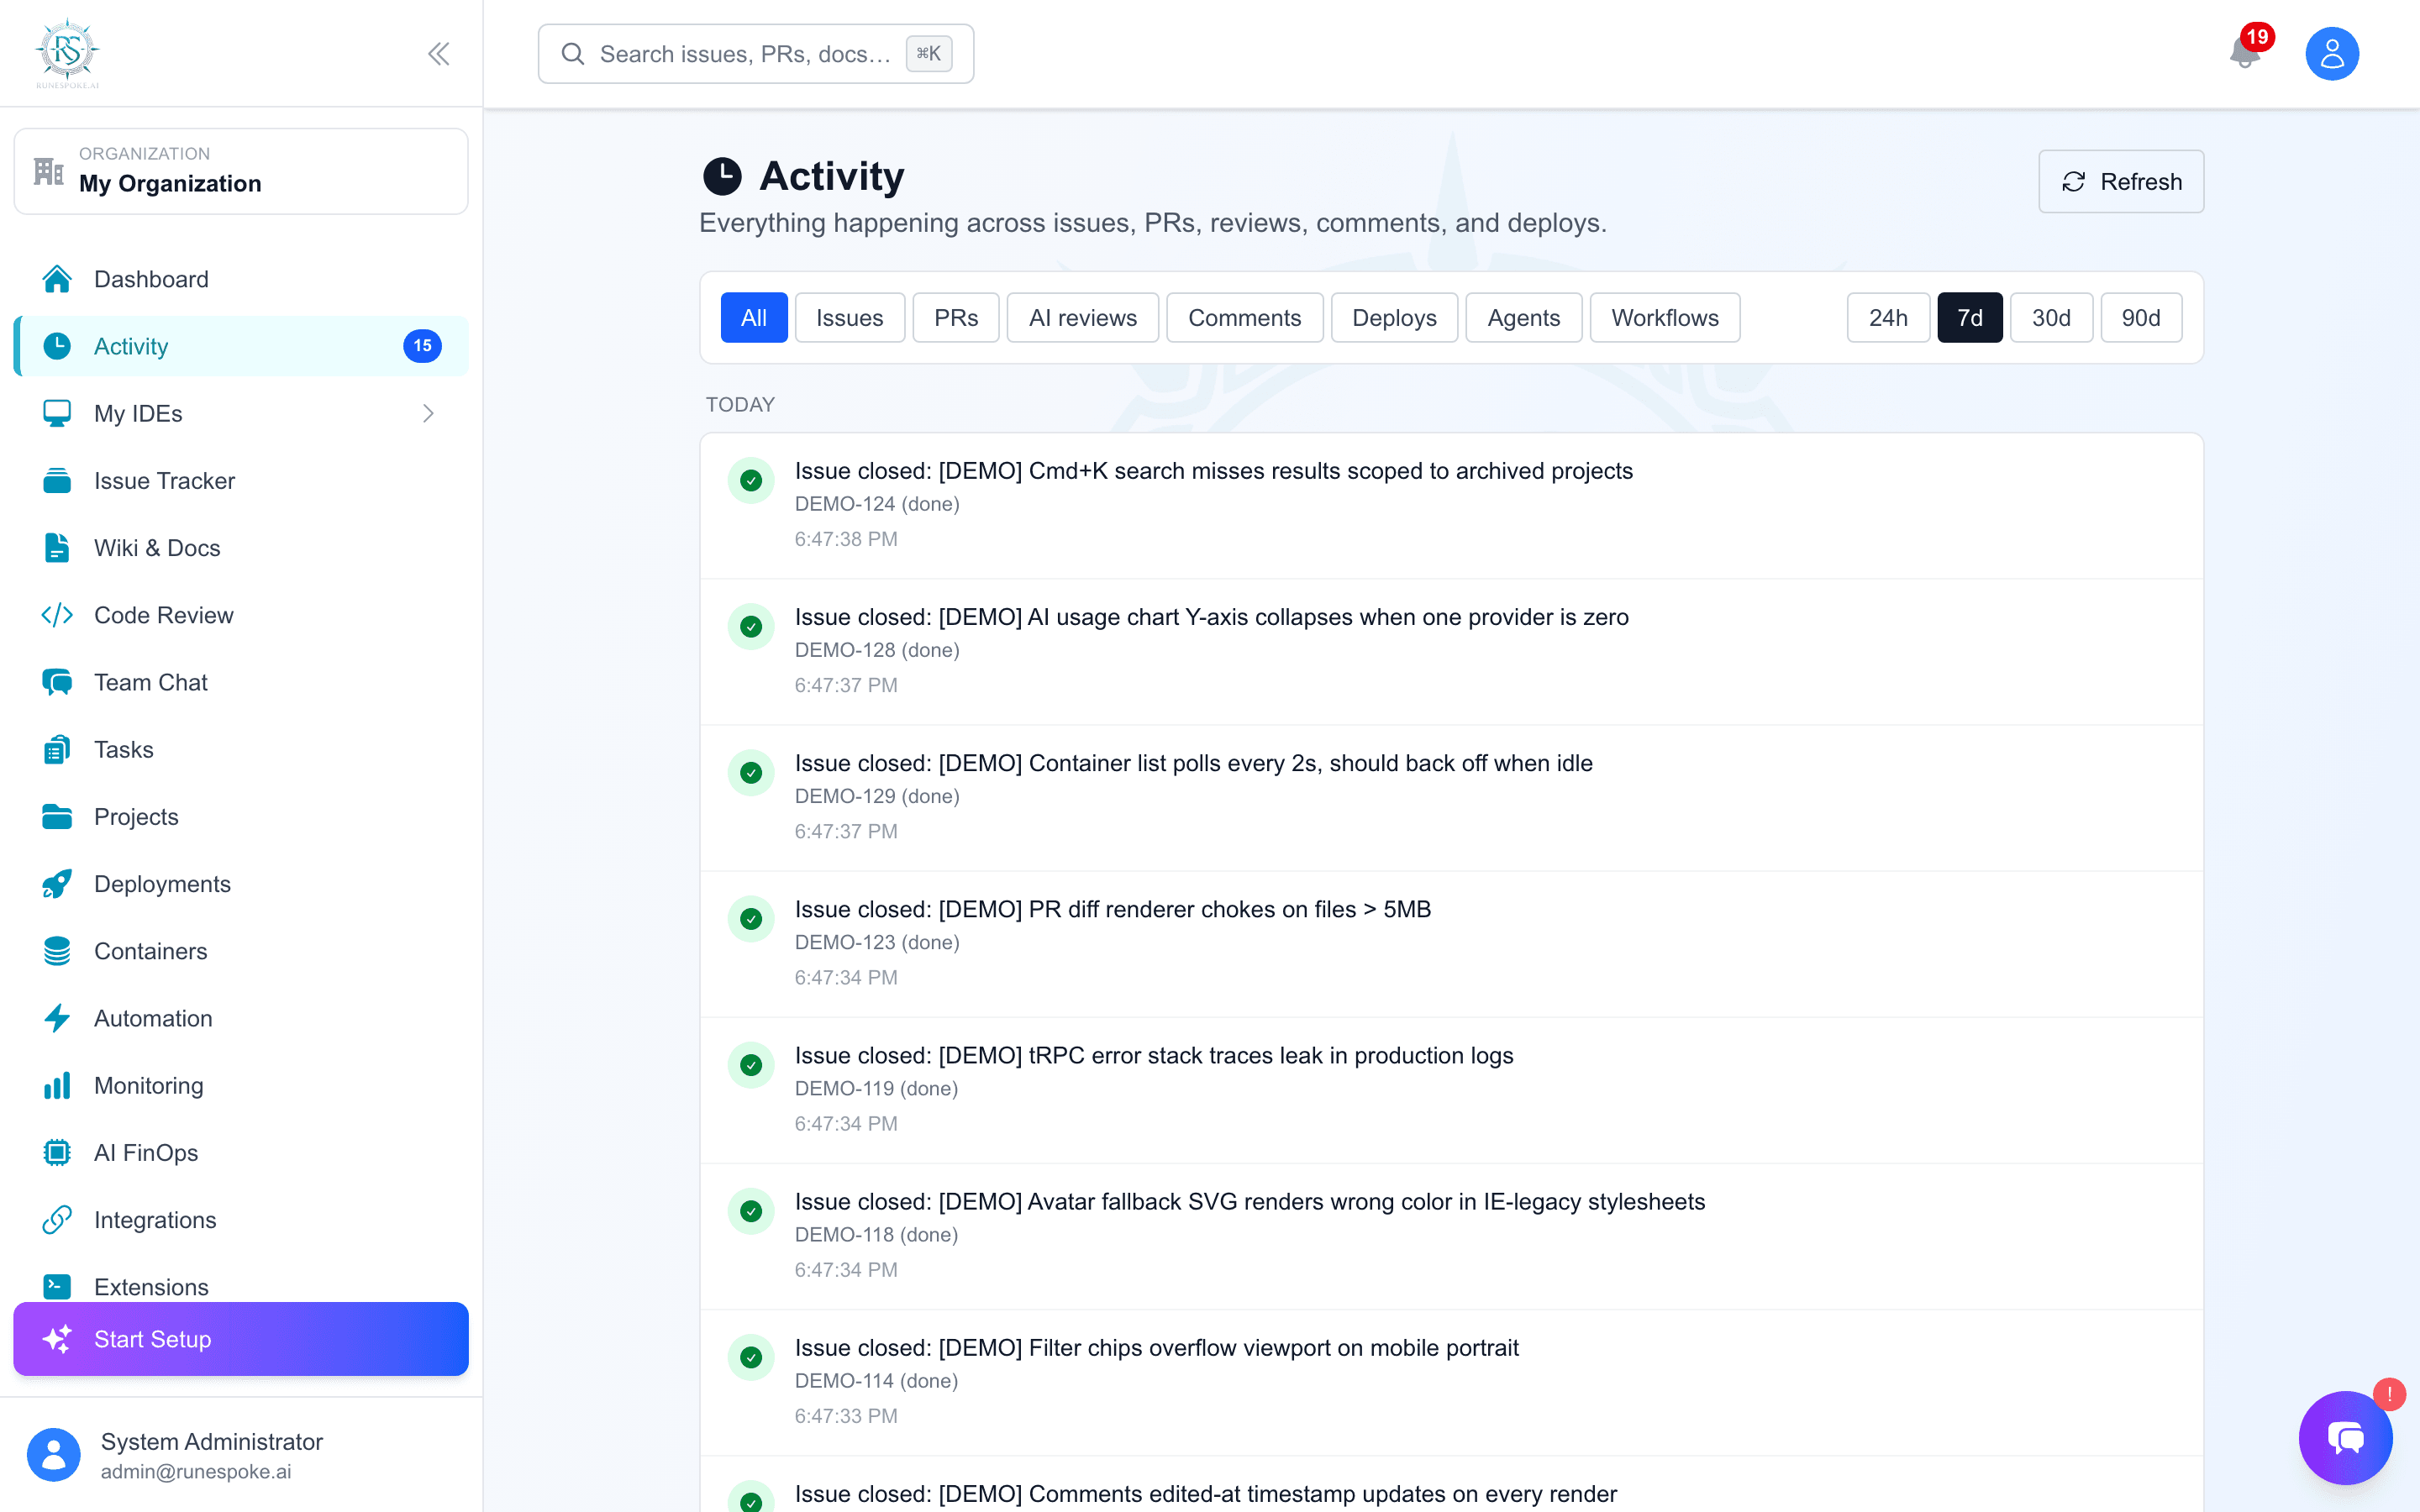Click the Issue Tracker icon
This screenshot has height=1512, width=2420.
click(x=57, y=480)
